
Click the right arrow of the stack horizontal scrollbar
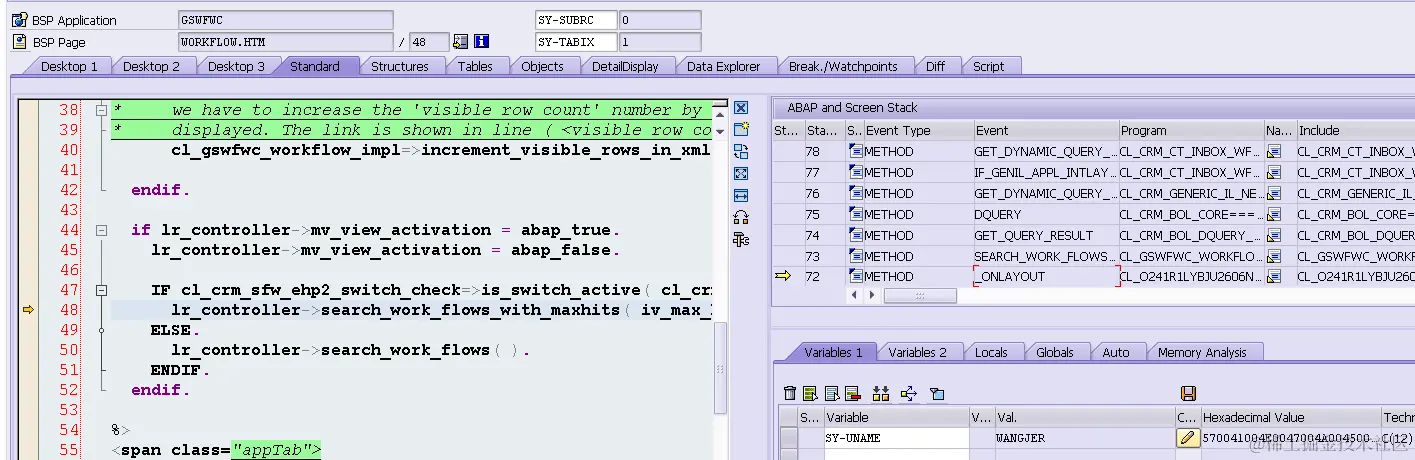click(x=870, y=296)
